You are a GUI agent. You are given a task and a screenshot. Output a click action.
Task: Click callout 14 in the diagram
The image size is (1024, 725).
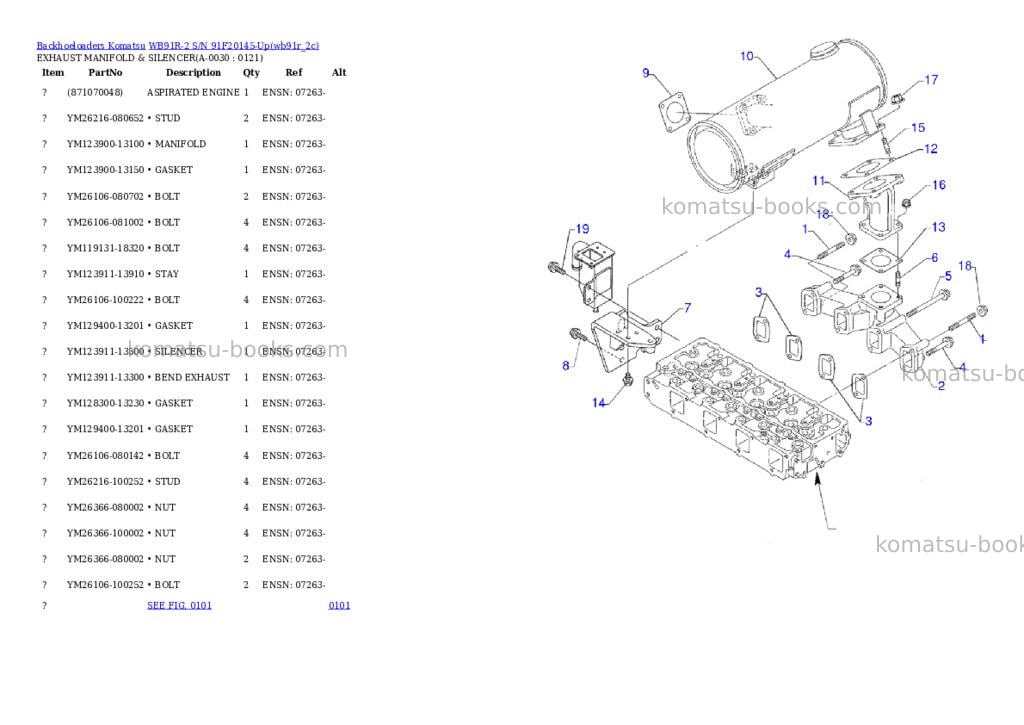point(598,403)
